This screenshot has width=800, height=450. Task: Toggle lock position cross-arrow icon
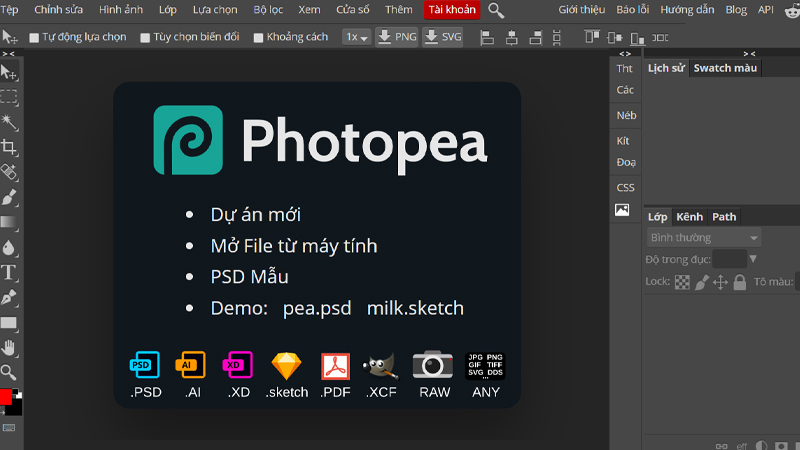point(720,282)
